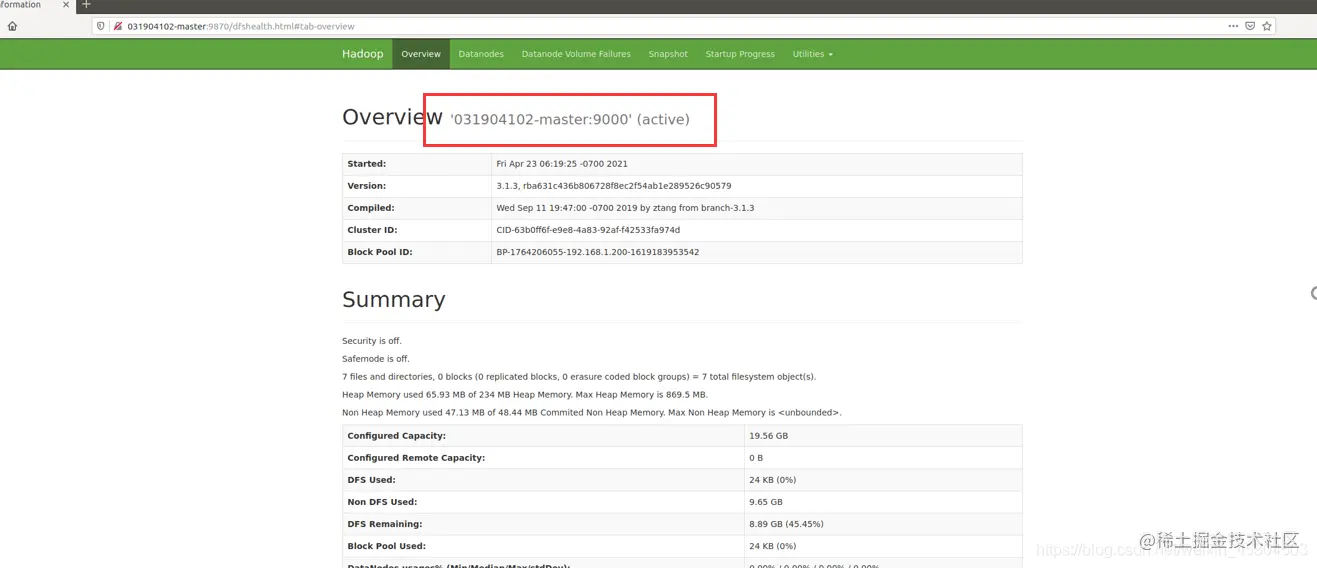Open the Snapshot tab

tap(668, 54)
